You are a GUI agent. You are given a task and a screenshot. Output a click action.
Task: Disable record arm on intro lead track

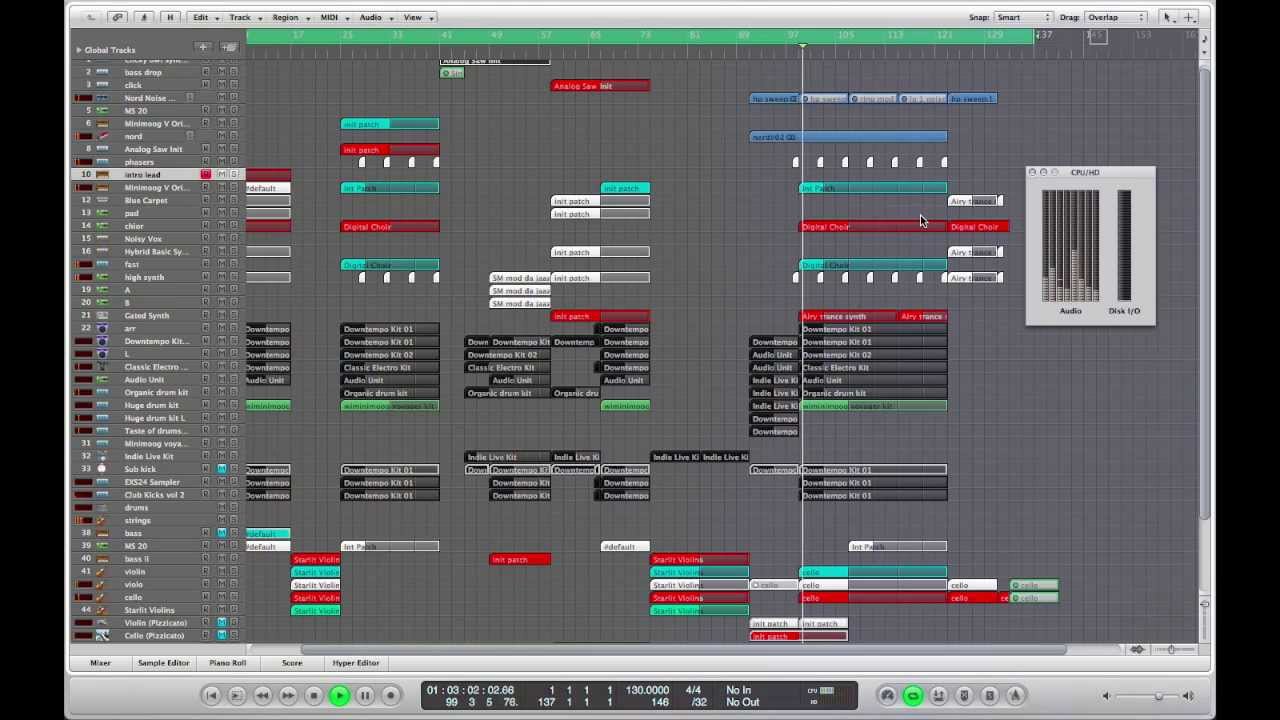pos(206,174)
